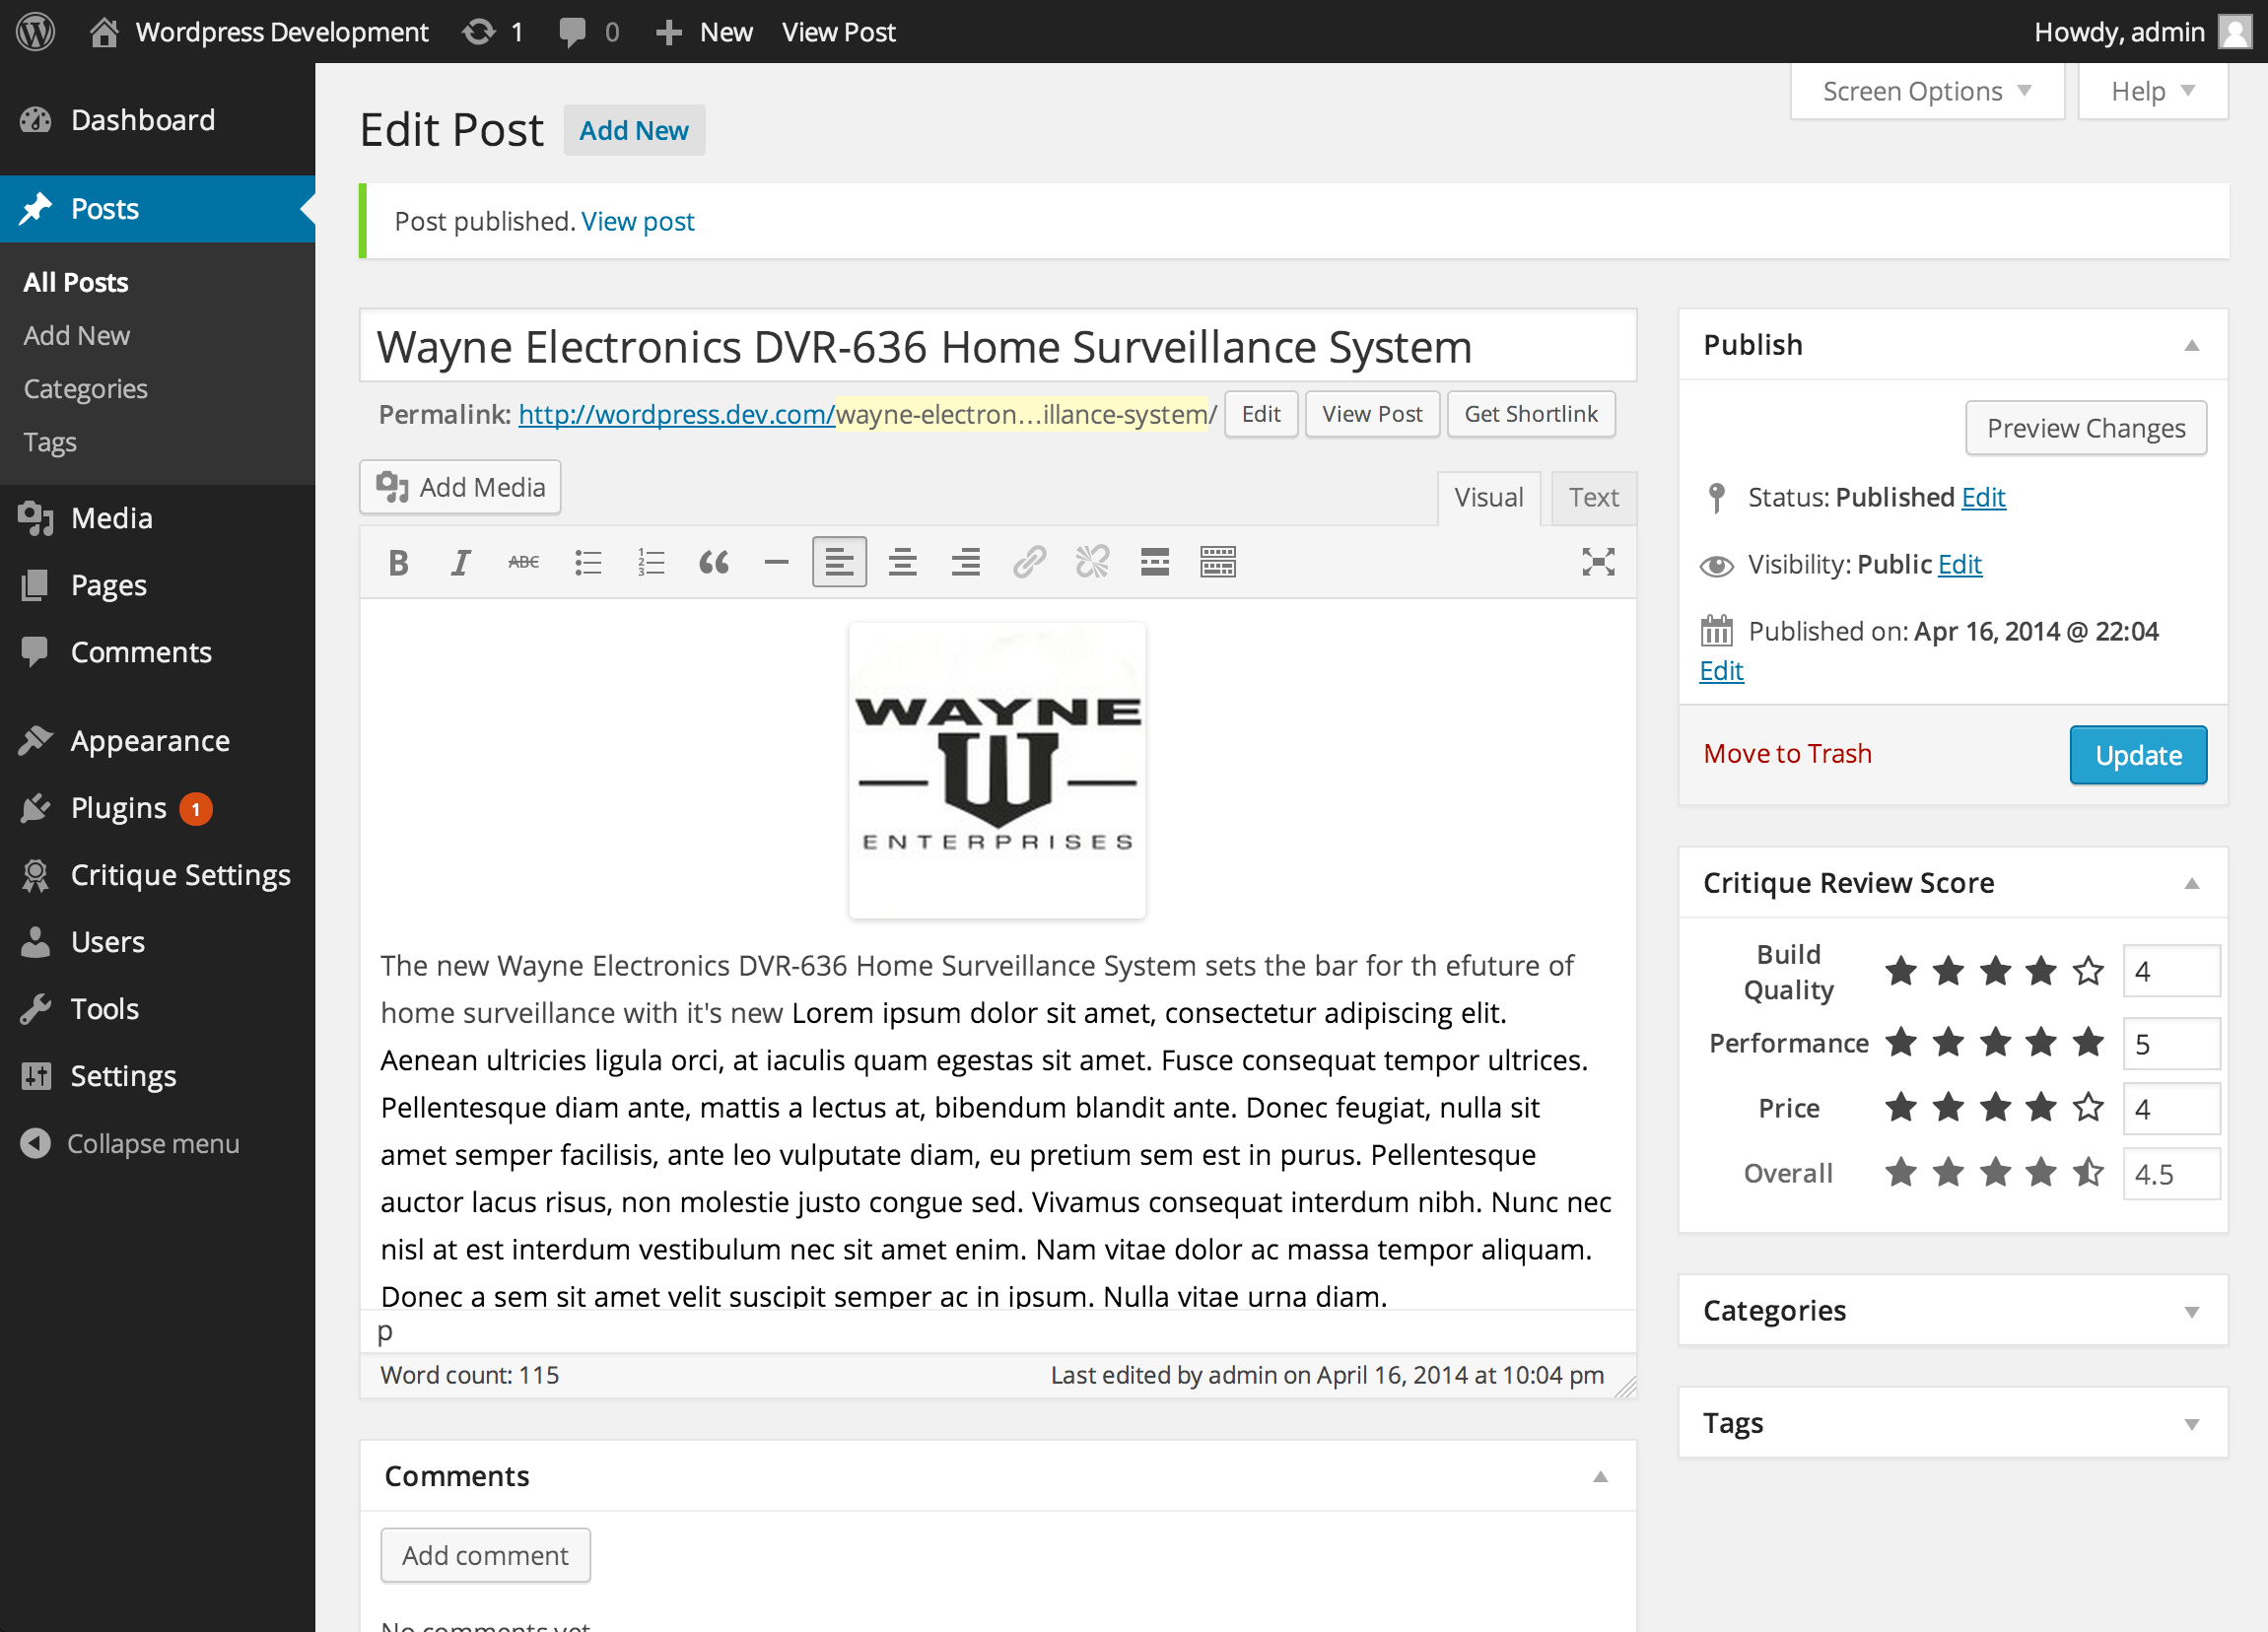
Task: Switch editor to Text tab
Action: (1593, 498)
